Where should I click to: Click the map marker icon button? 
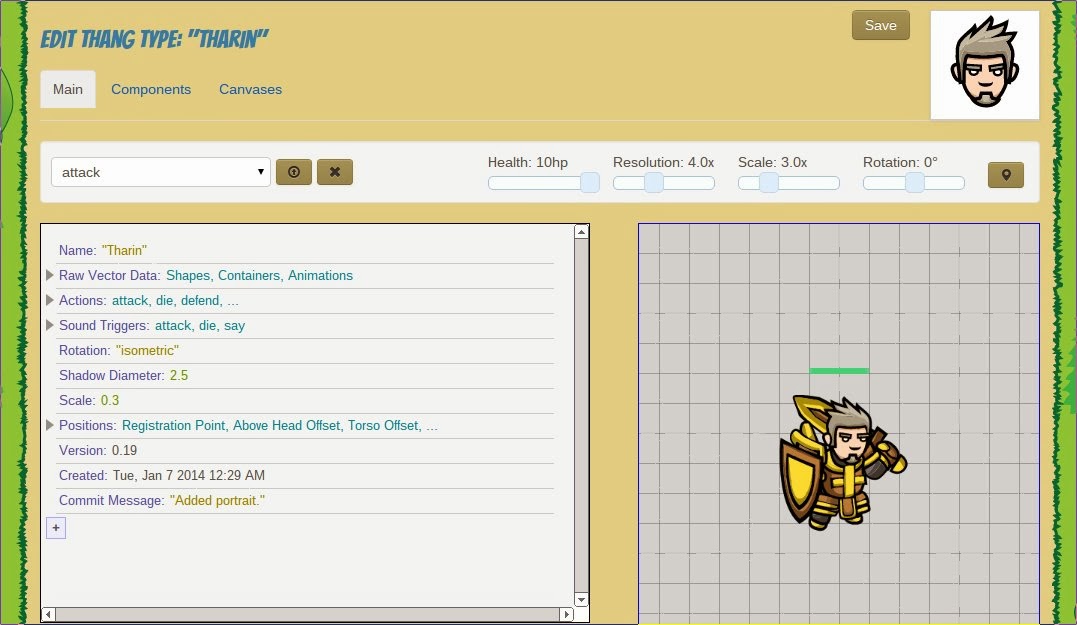coord(1006,175)
